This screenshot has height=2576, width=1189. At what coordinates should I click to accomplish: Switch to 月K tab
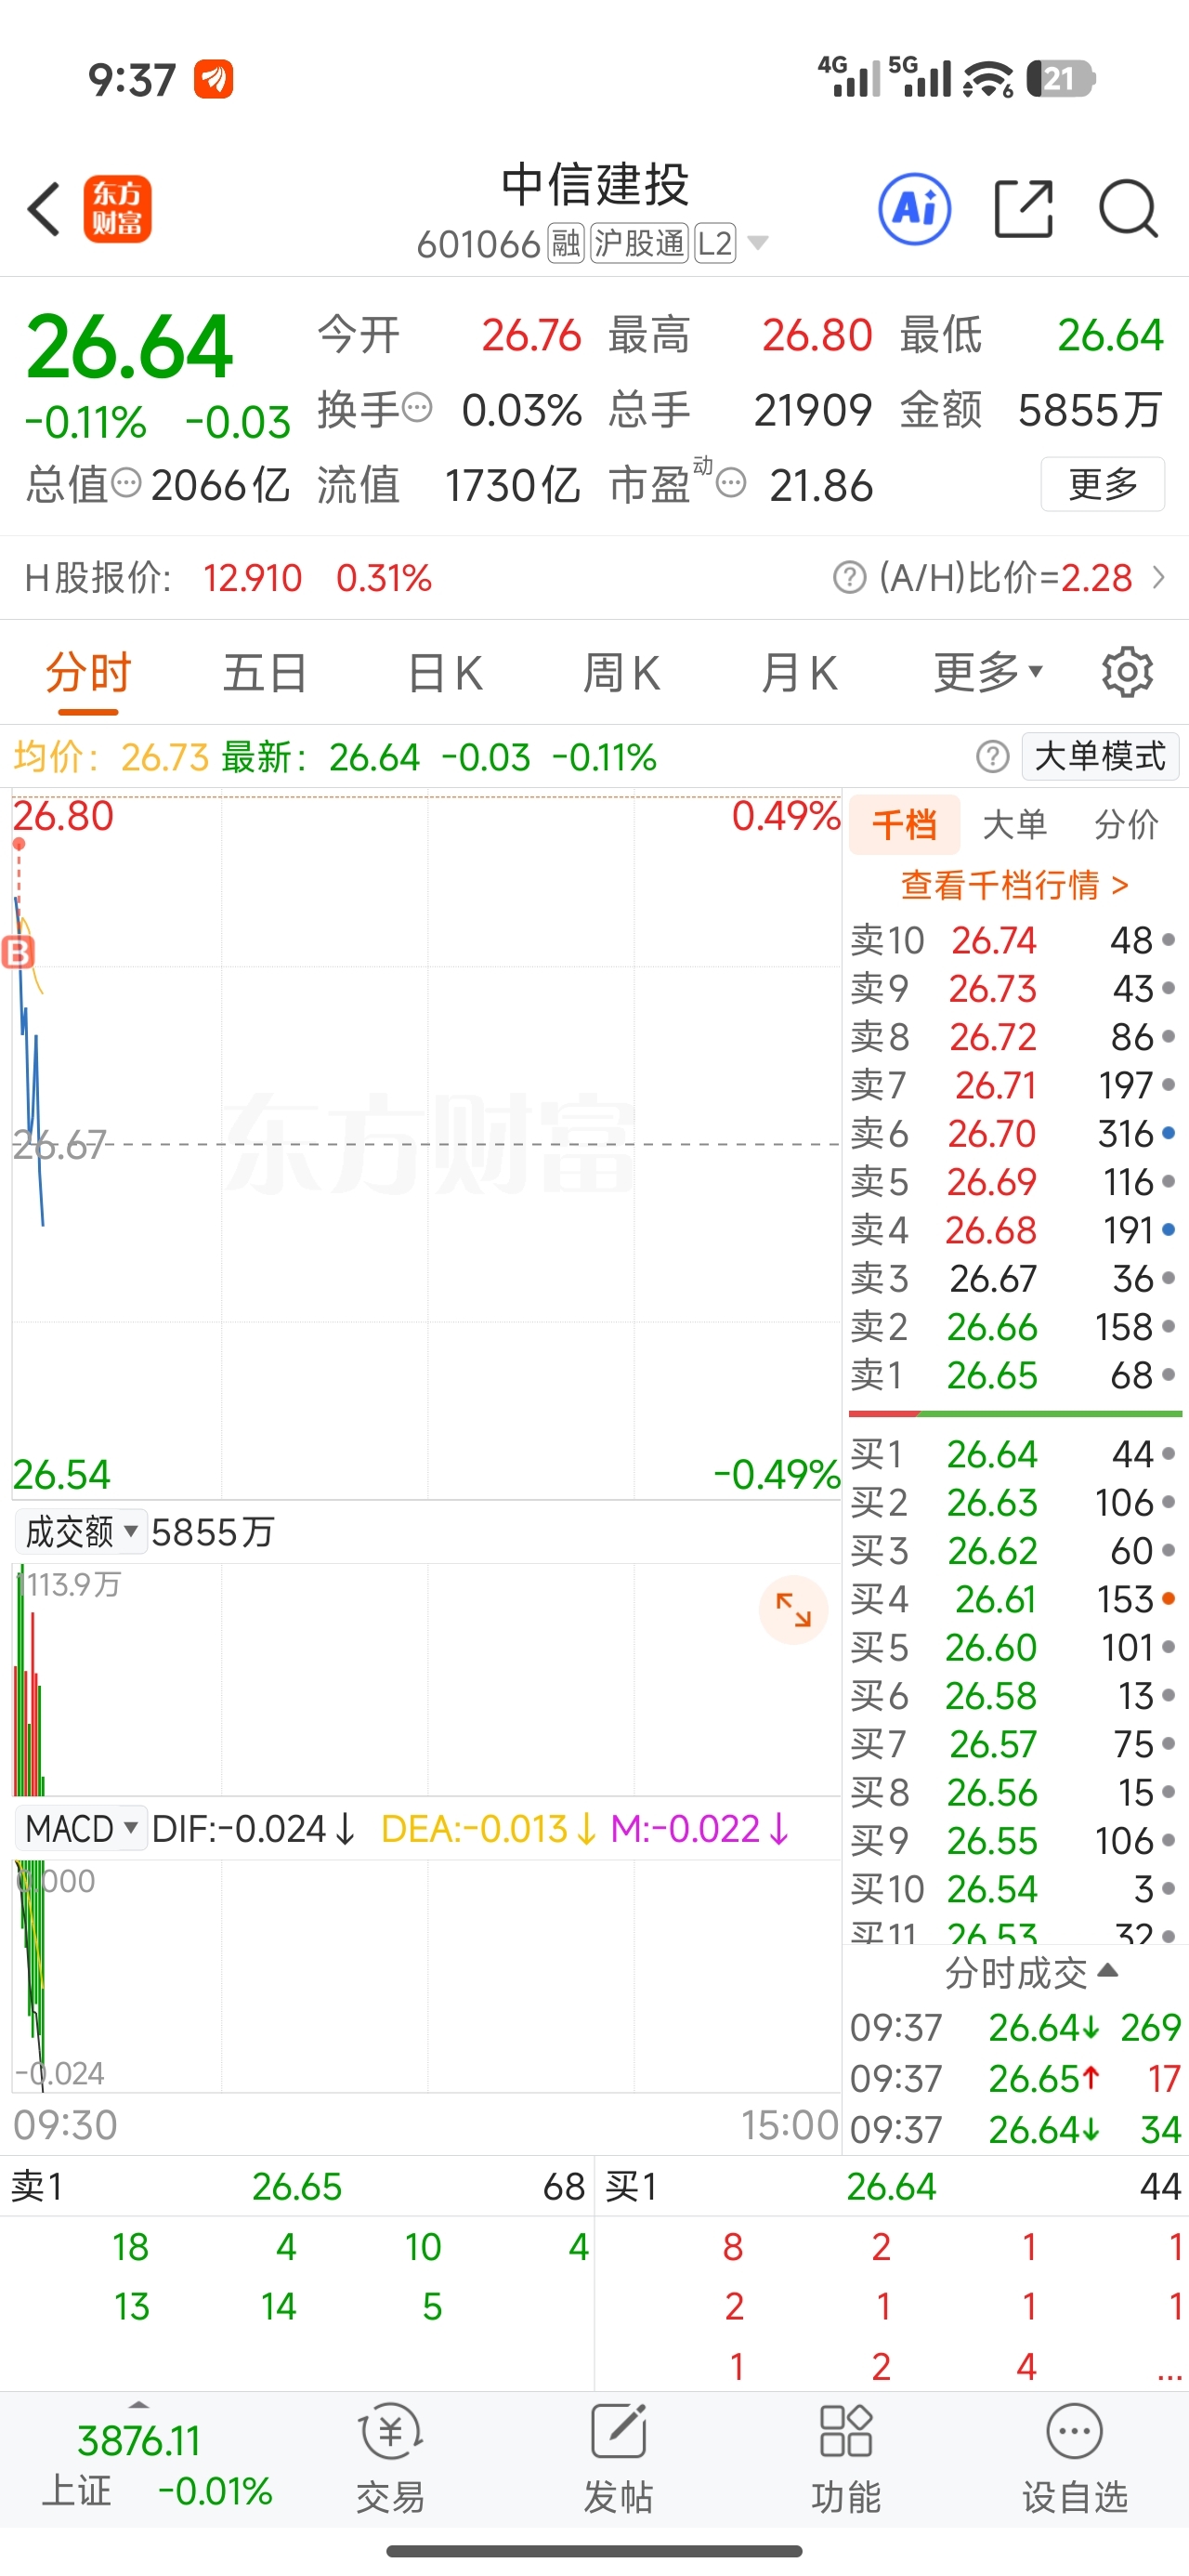(x=798, y=672)
